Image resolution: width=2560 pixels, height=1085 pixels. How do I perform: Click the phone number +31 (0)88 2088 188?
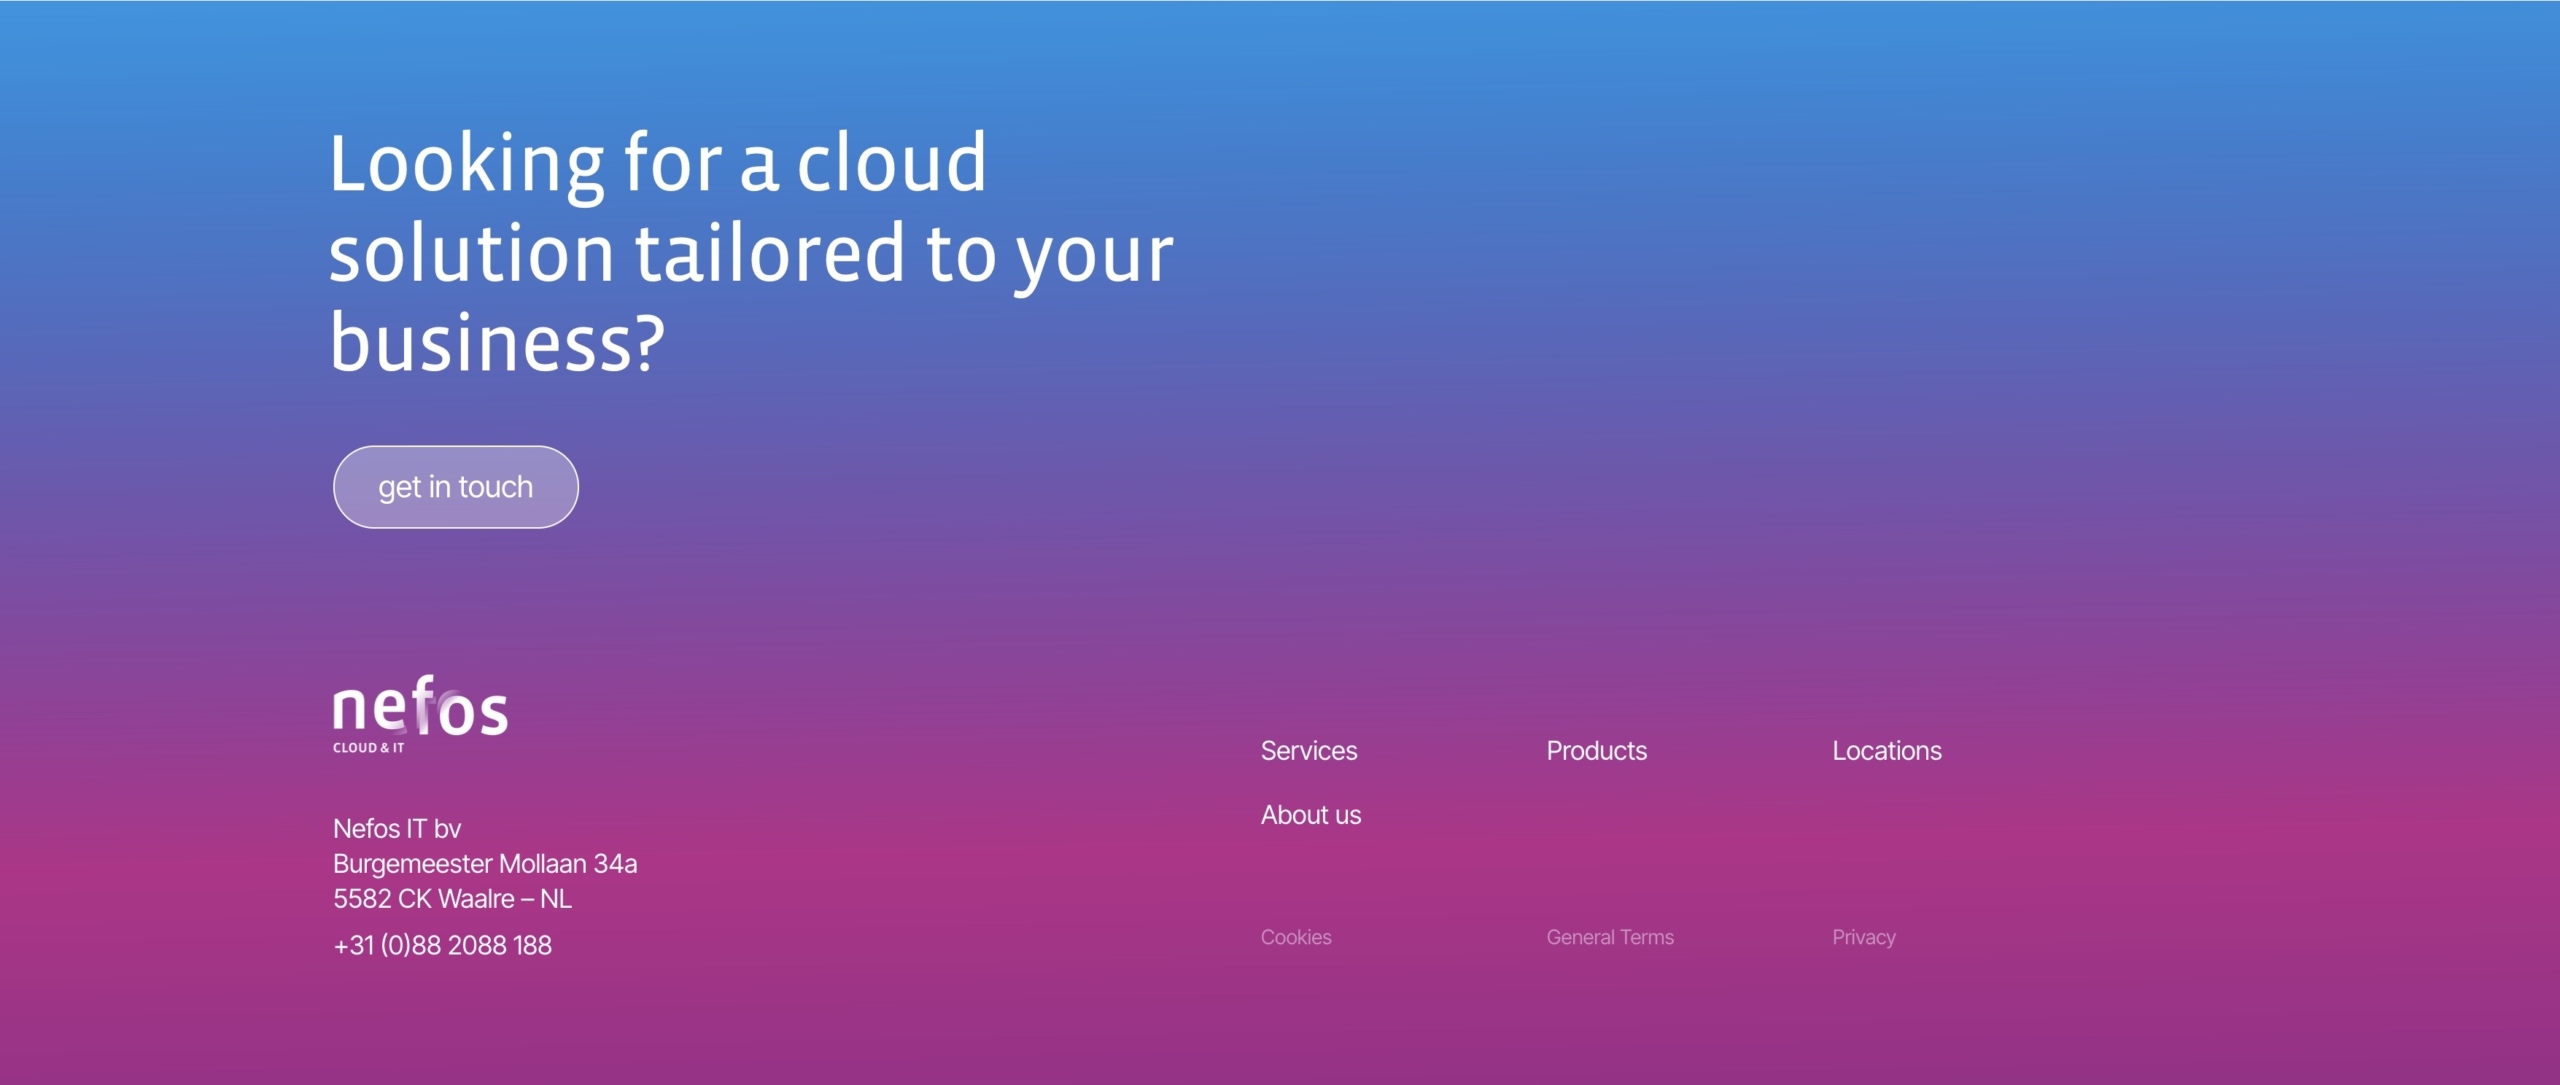tap(442, 945)
